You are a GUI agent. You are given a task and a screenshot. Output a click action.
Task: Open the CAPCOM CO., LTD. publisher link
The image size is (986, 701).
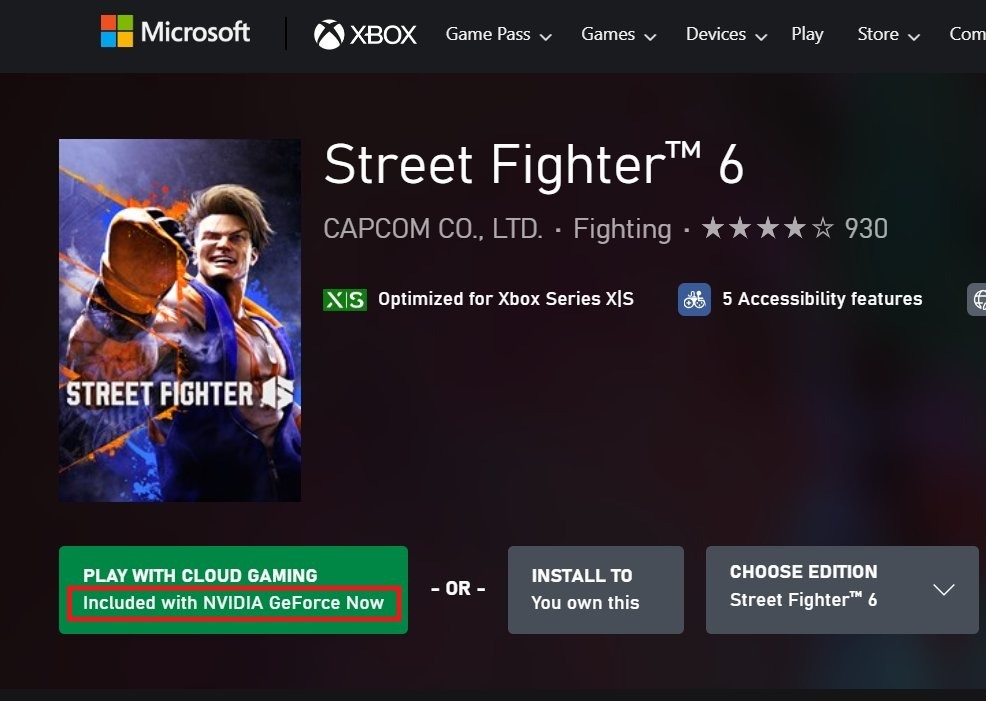[433, 229]
